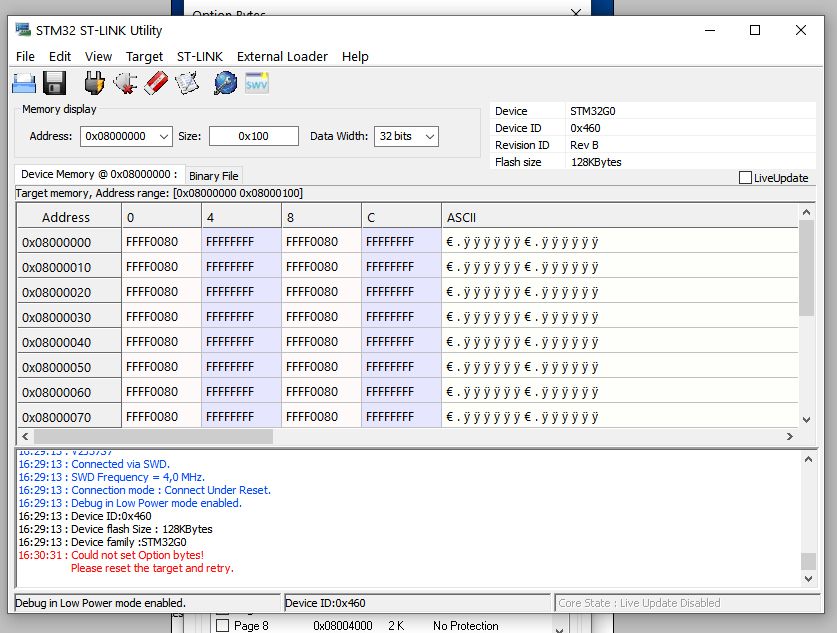Select row header 0x08000070
837x633 pixels.
tap(69, 417)
